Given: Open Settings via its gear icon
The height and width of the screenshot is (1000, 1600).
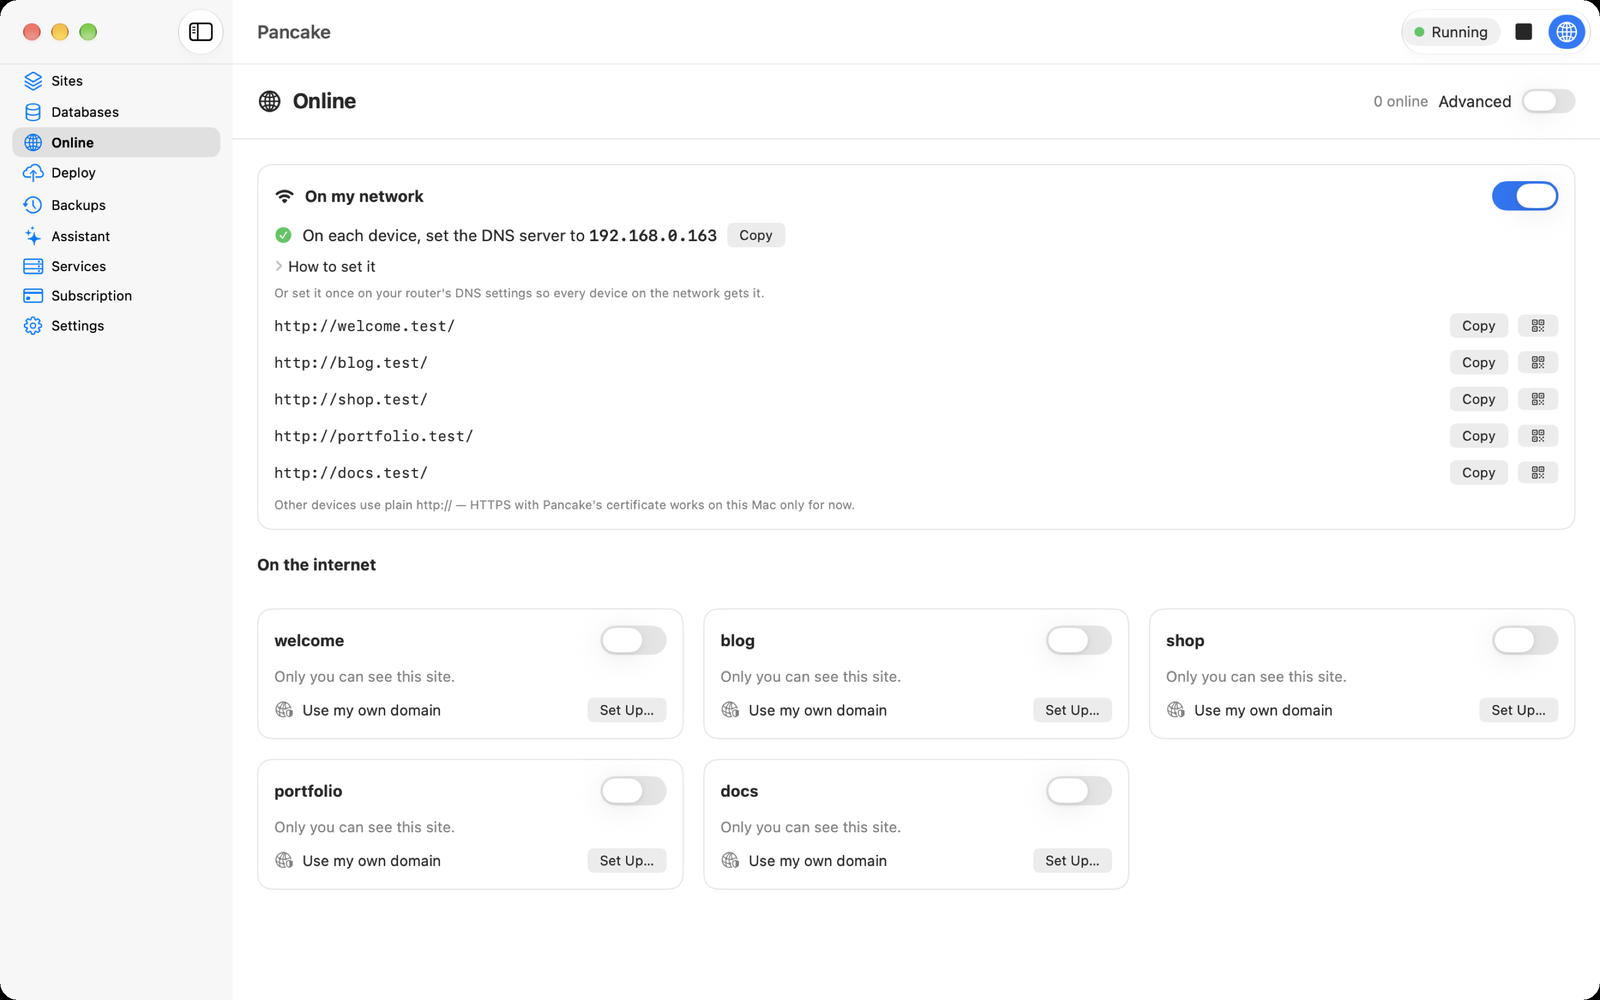Looking at the screenshot, I should coord(33,326).
